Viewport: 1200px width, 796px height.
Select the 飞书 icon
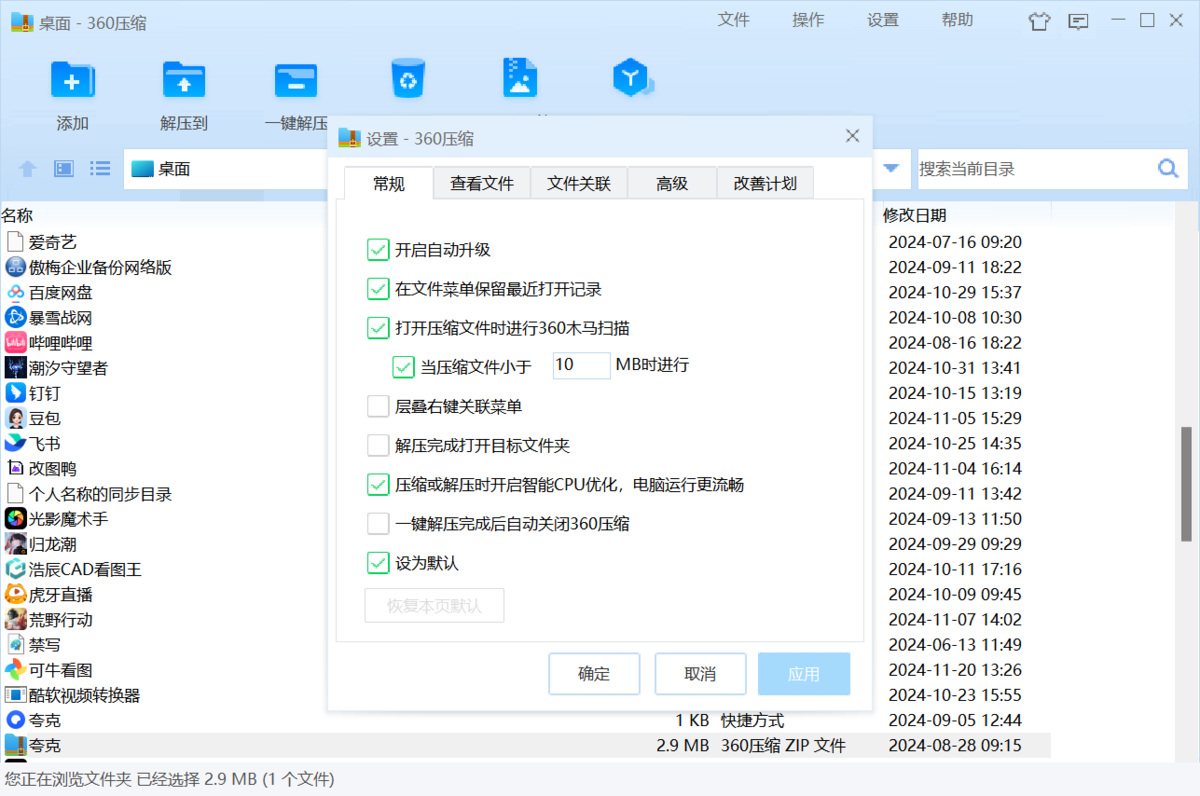15,443
